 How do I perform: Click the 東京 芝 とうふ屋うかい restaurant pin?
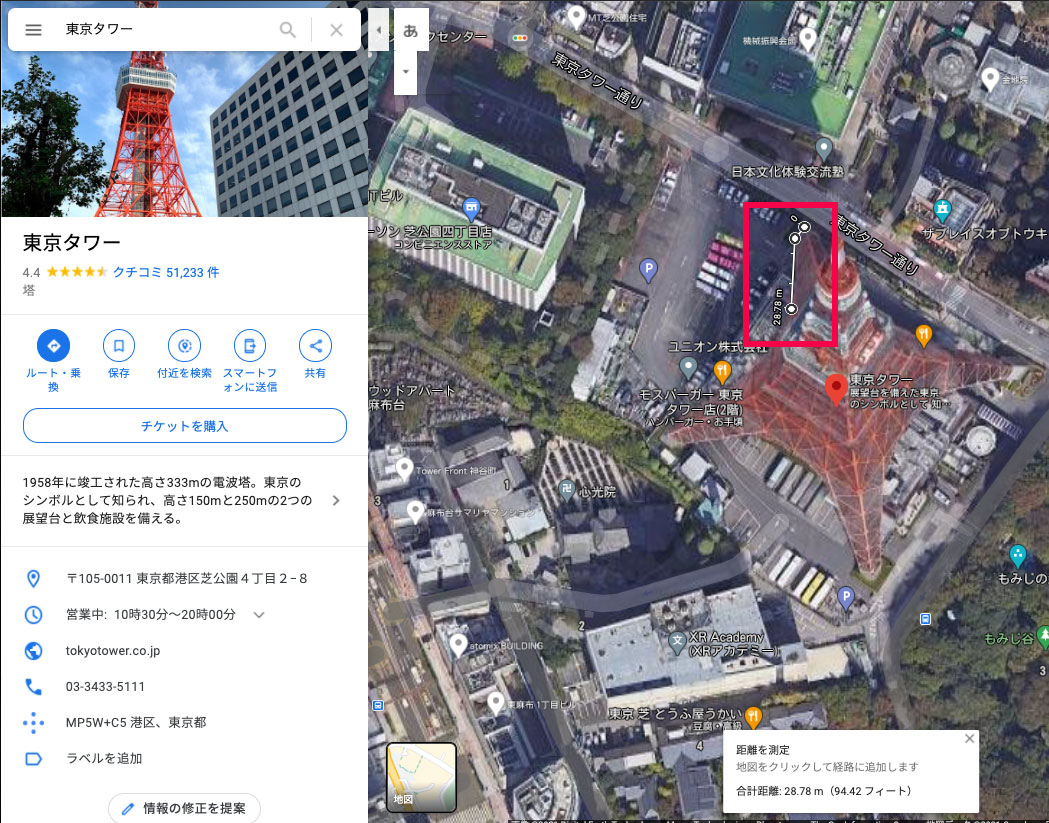(753, 717)
